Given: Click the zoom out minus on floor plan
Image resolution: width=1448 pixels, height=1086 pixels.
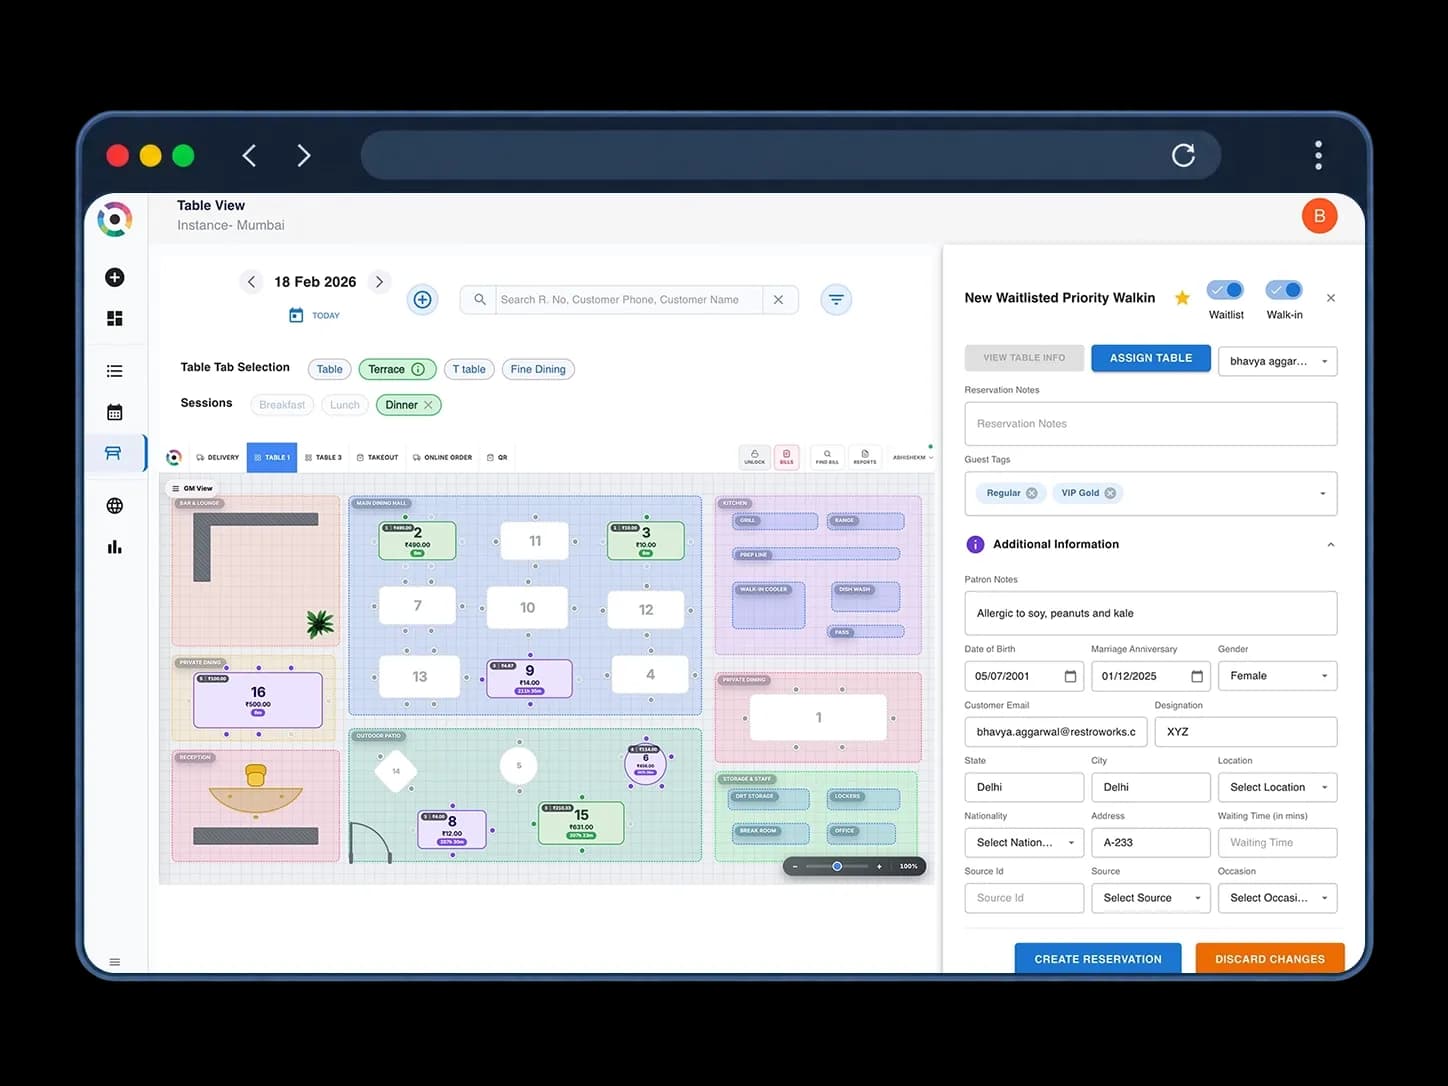Looking at the screenshot, I should click(x=795, y=866).
